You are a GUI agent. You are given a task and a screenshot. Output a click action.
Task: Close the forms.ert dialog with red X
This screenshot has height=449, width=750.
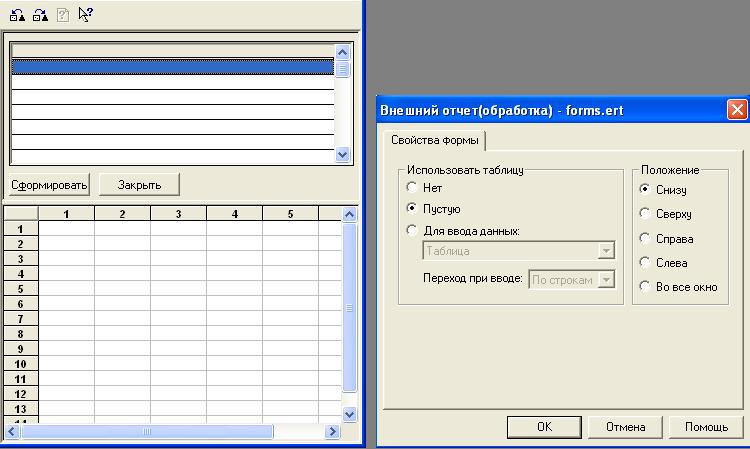pyautogui.click(x=736, y=110)
